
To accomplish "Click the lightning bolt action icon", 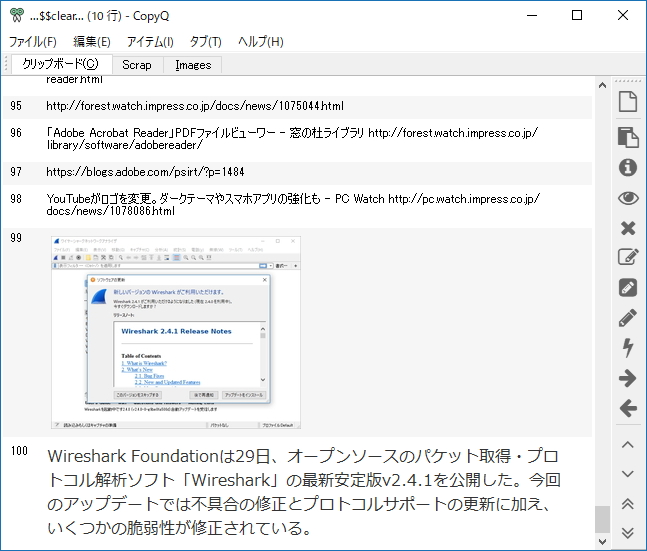I will pos(628,348).
